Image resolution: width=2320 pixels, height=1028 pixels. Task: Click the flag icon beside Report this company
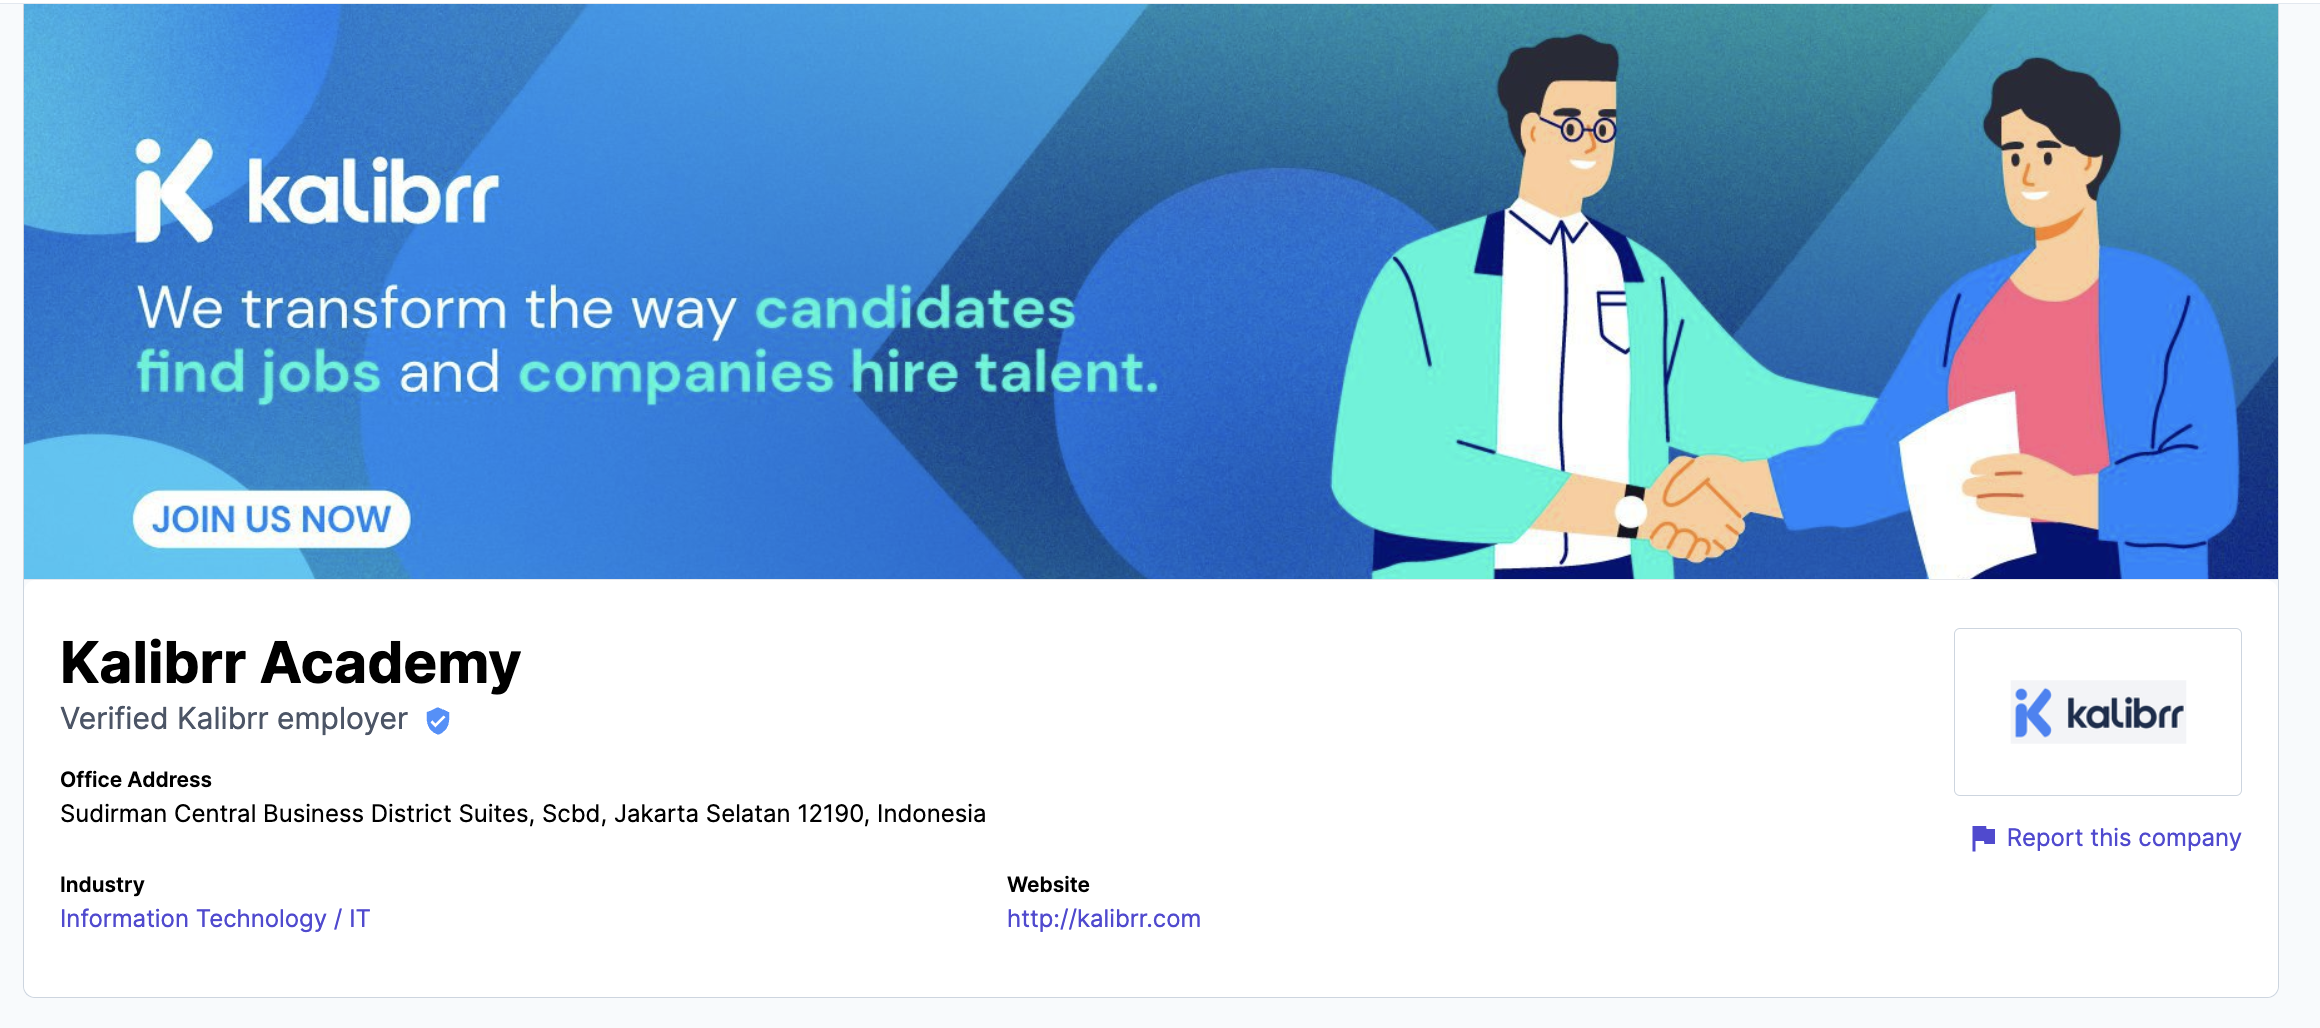click(x=1984, y=837)
